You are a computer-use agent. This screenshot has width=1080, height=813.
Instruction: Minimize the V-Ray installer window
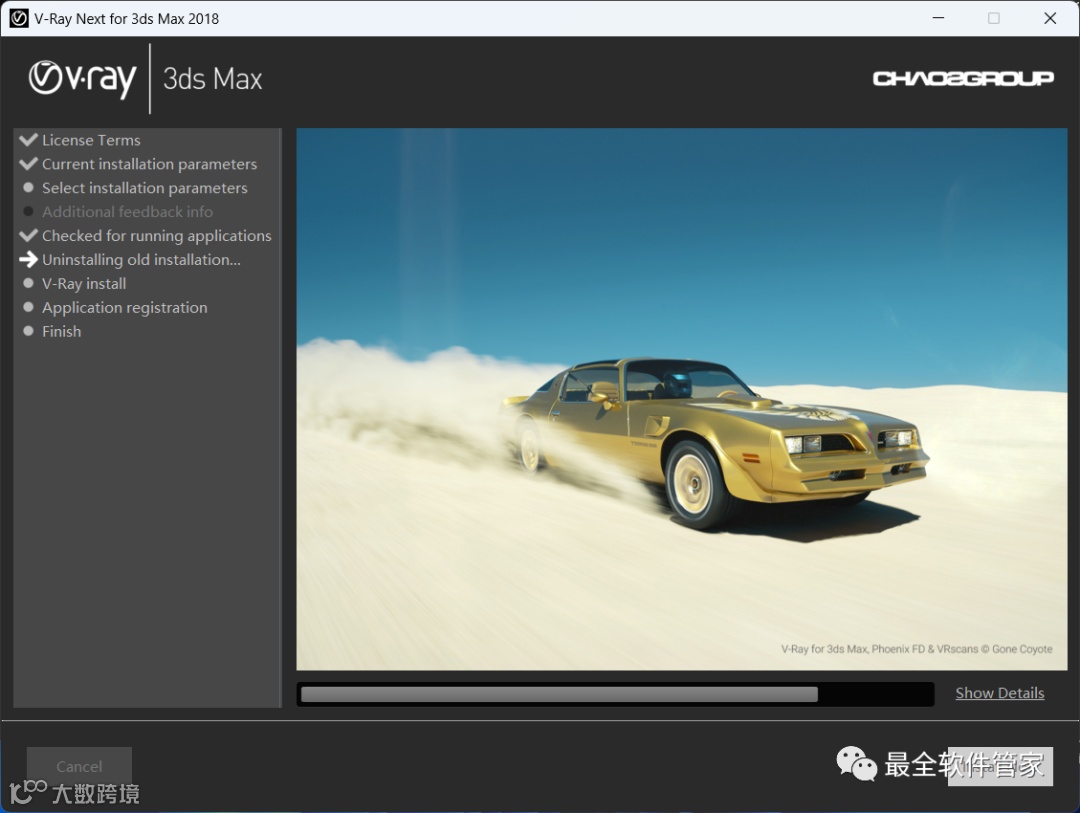938,18
